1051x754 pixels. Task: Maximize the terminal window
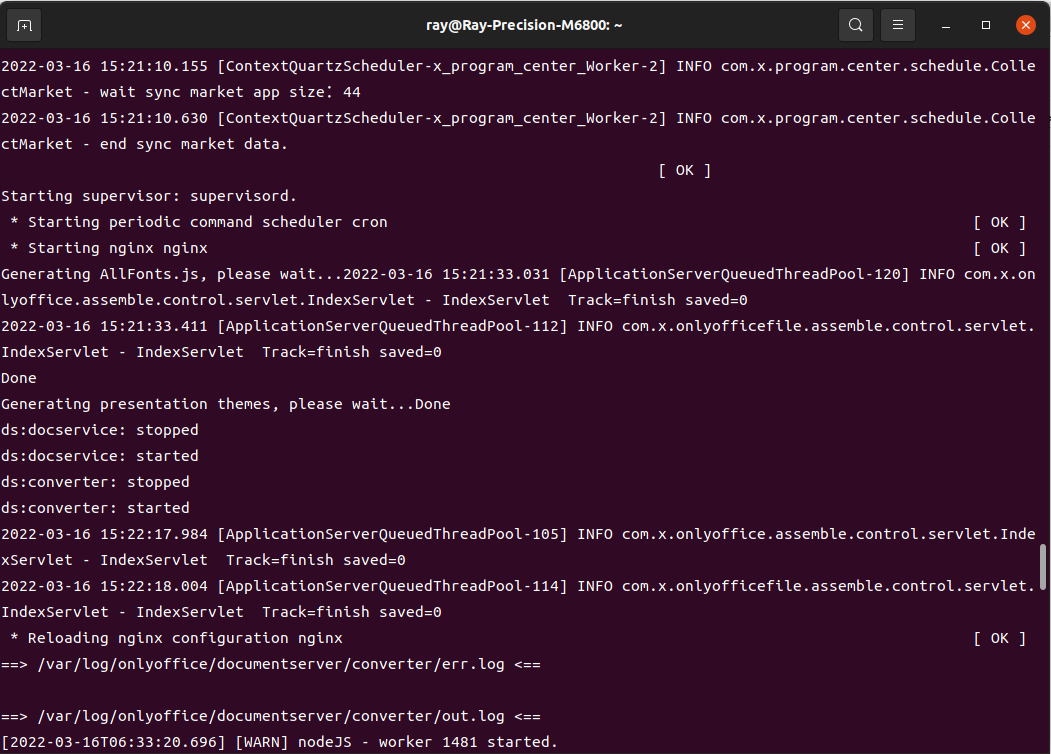(985, 25)
